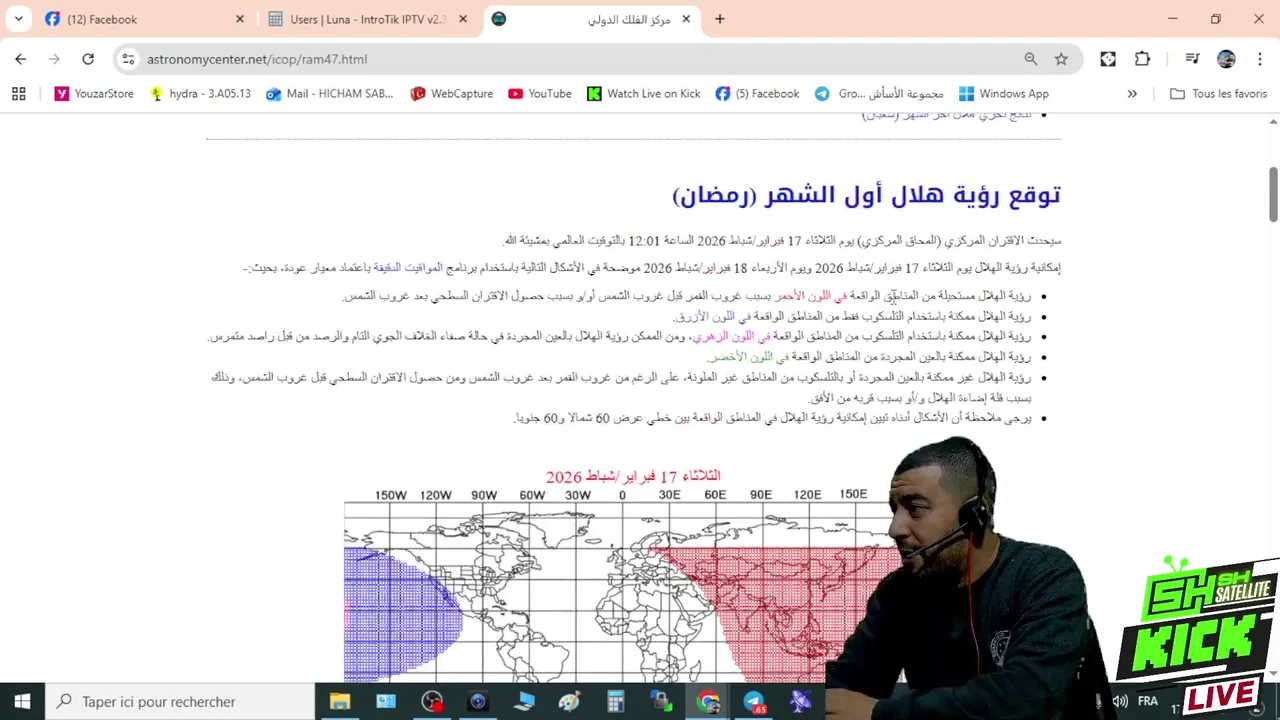Open the Telegram taskbar icon

pos(754,701)
